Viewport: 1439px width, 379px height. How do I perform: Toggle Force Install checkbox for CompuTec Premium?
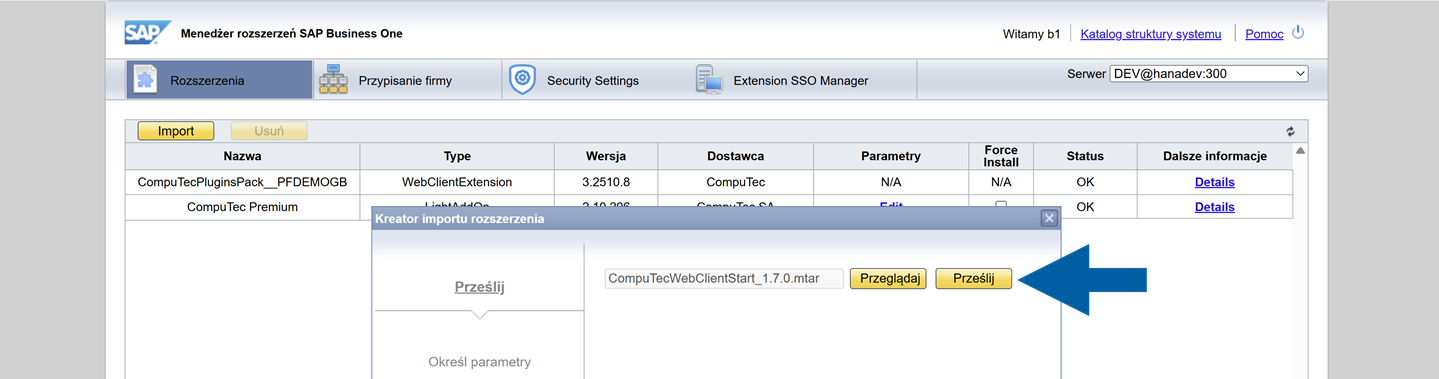1002,206
